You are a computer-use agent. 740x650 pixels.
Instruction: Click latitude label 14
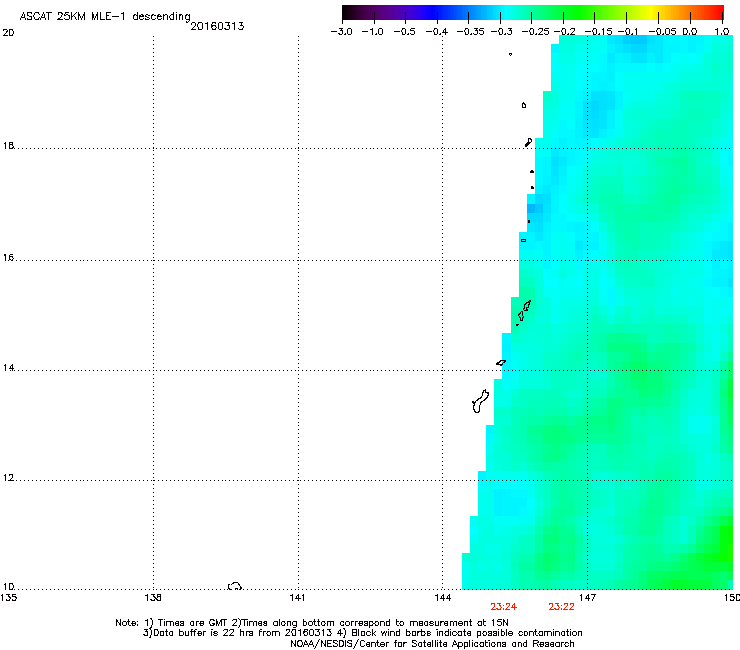(x=8, y=368)
